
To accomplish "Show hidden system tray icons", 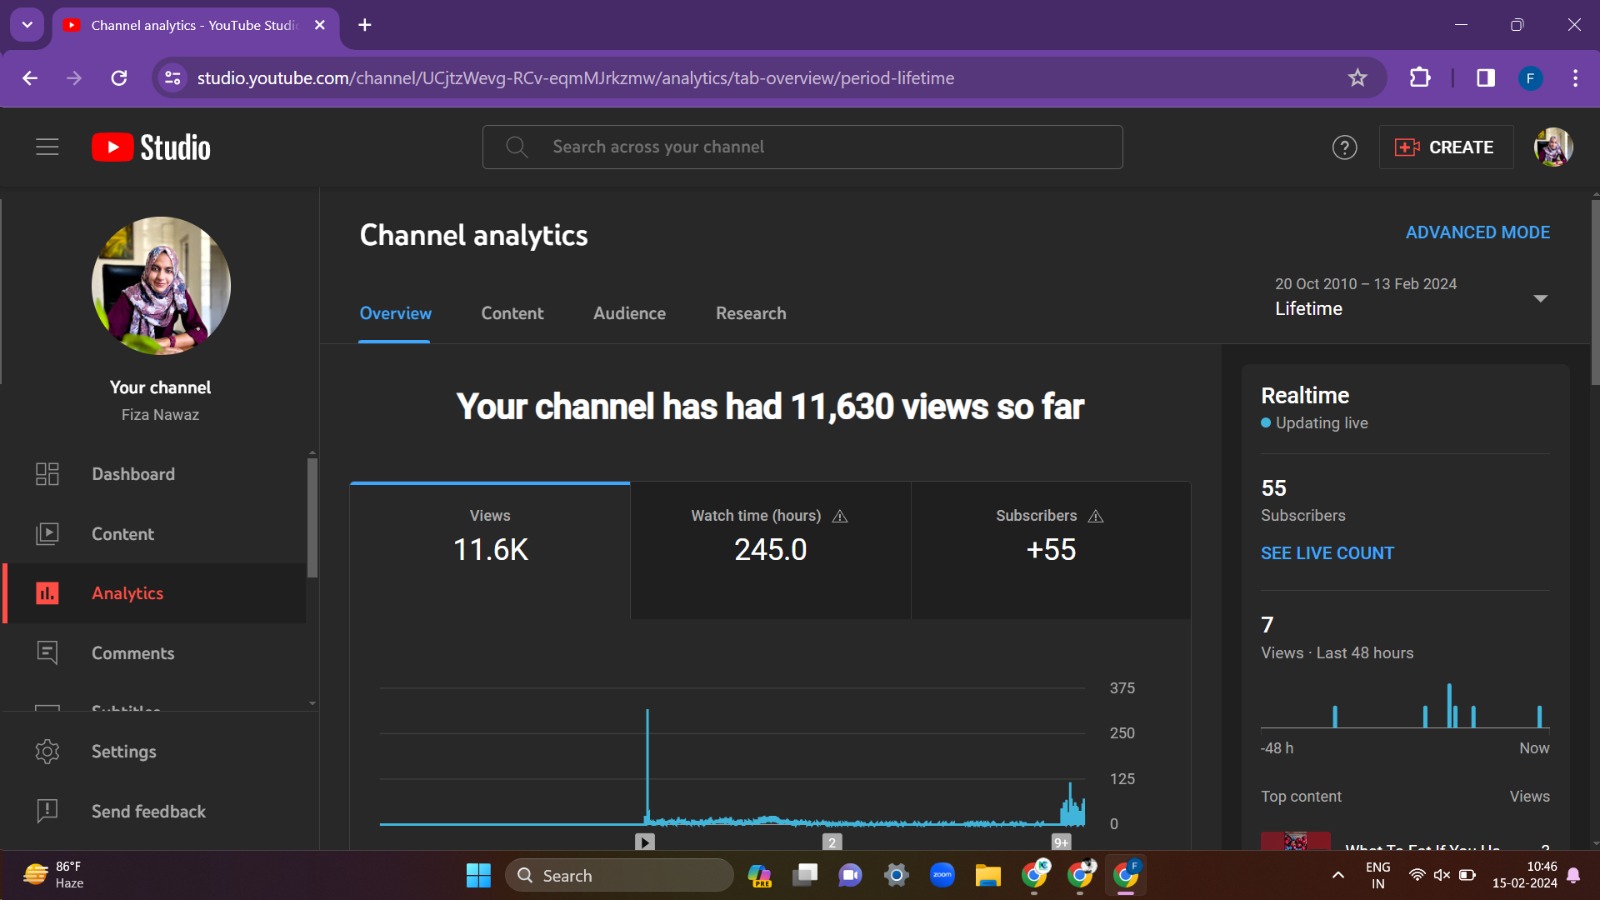I will [x=1338, y=876].
